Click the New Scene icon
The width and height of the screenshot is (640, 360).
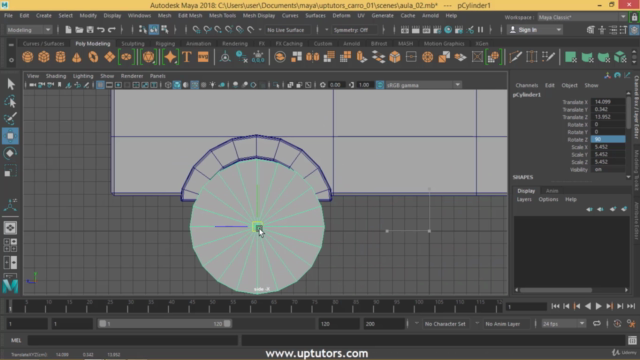[68, 30]
